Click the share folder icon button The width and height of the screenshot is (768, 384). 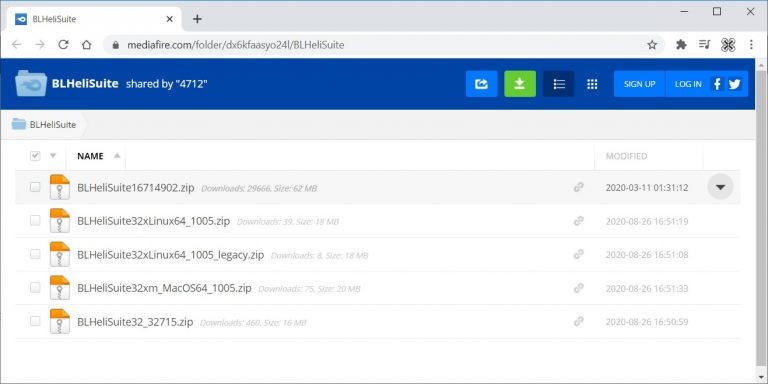click(x=481, y=84)
